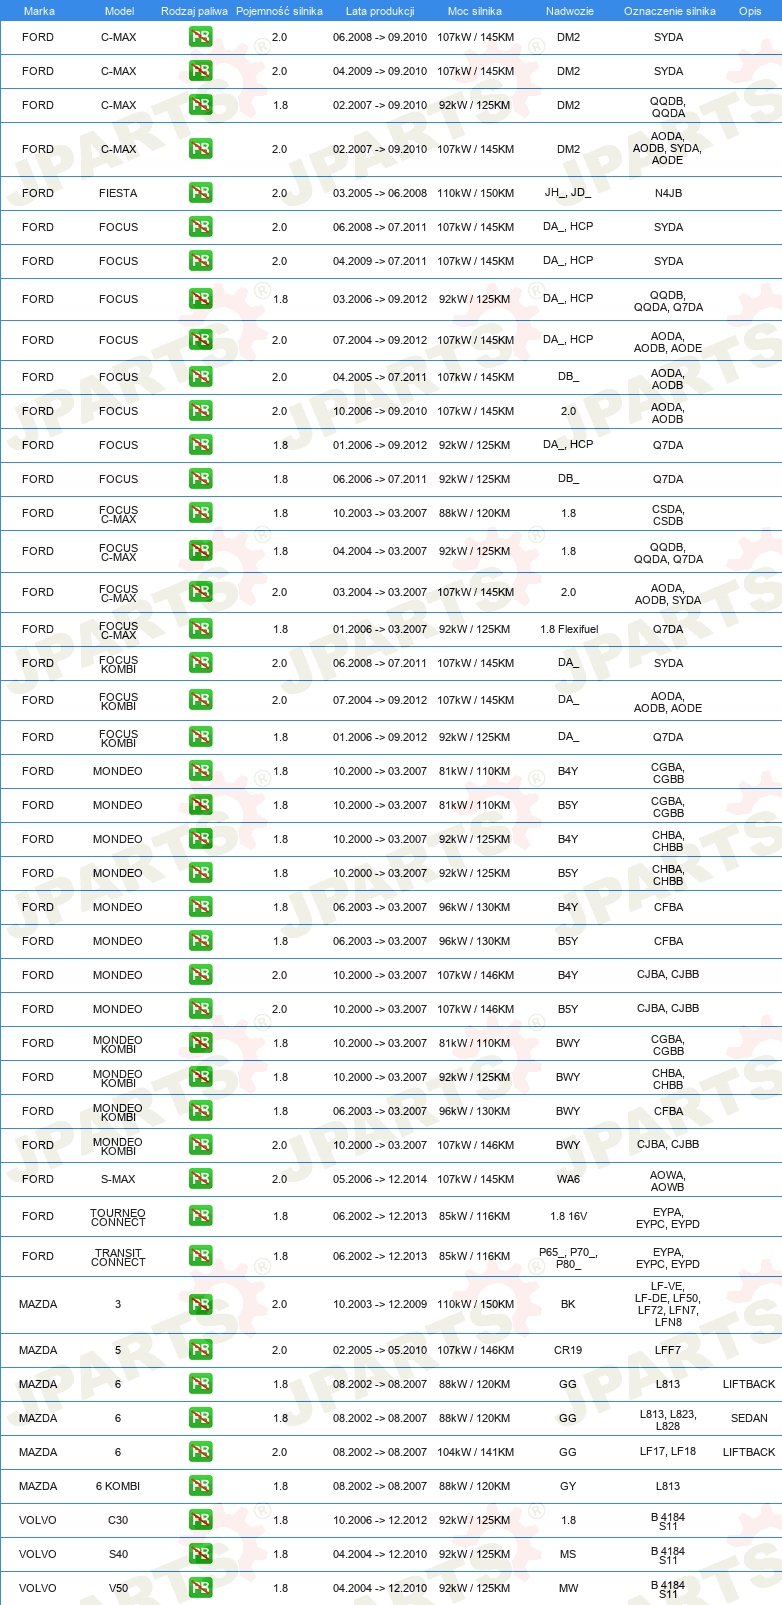Select the TRANSIT CONNECT model cell
The image size is (782, 1605).
pyautogui.click(x=118, y=1257)
